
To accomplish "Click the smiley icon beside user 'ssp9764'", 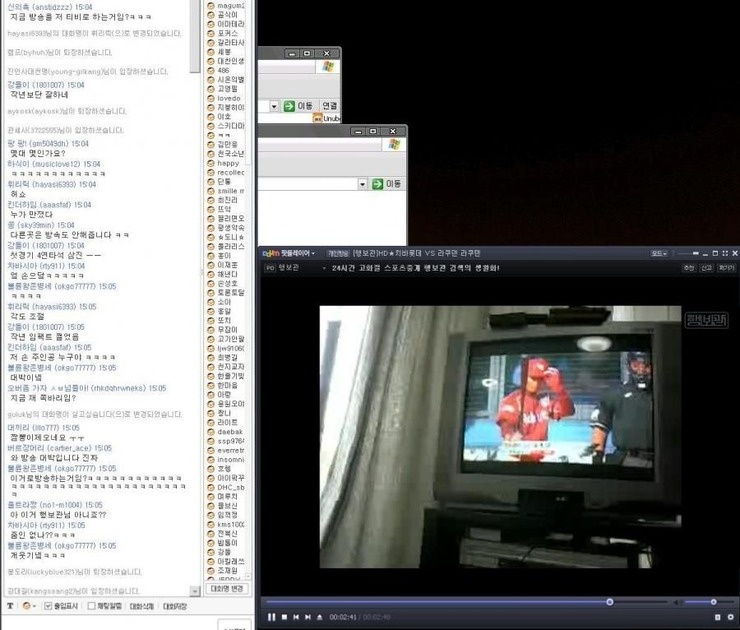I will 211,441.
